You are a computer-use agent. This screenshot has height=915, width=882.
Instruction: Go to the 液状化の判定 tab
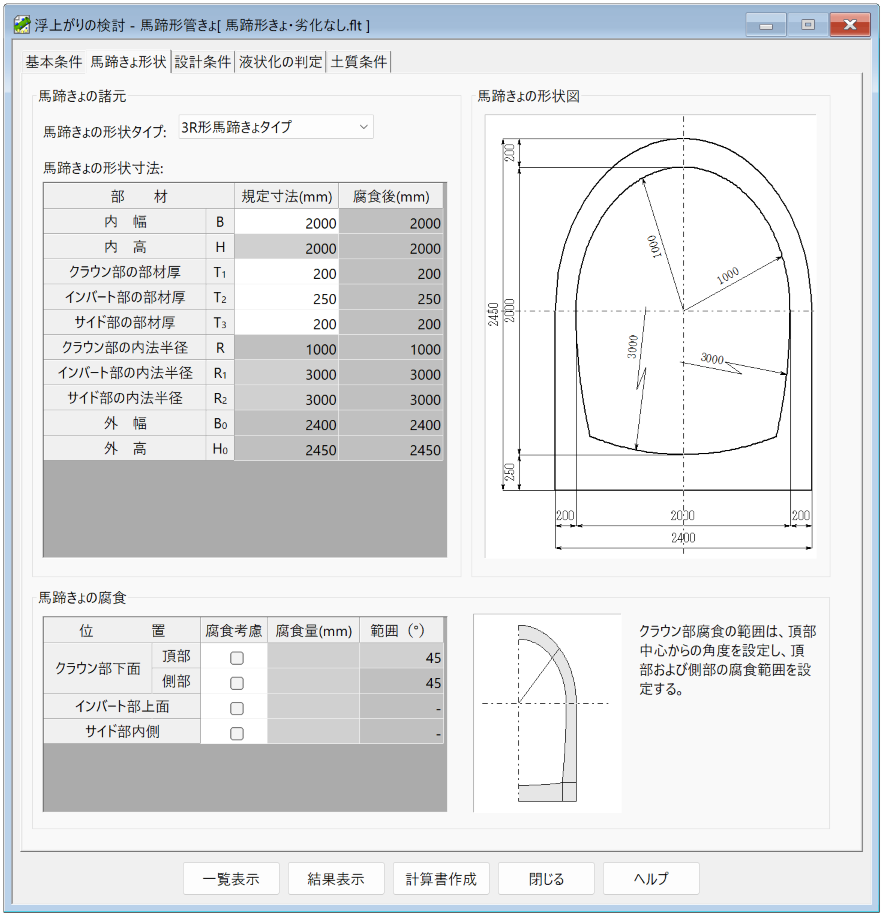pyautogui.click(x=280, y=62)
